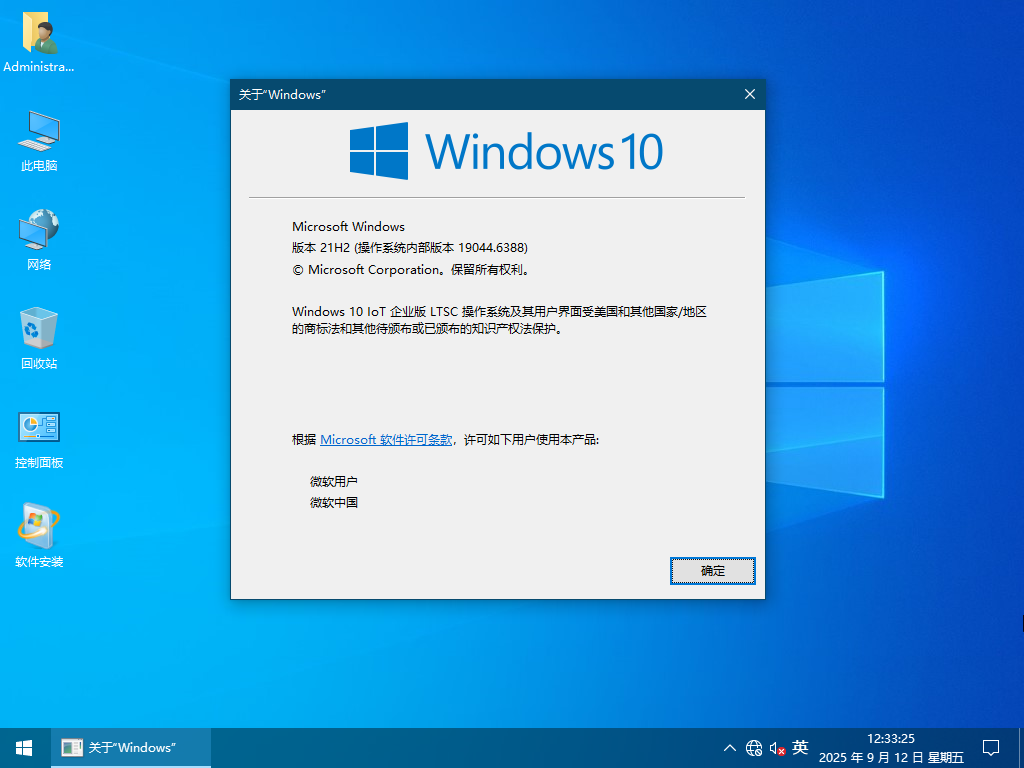
Task: Click the 关于"Windows" taskbar button
Action: [x=131, y=748]
